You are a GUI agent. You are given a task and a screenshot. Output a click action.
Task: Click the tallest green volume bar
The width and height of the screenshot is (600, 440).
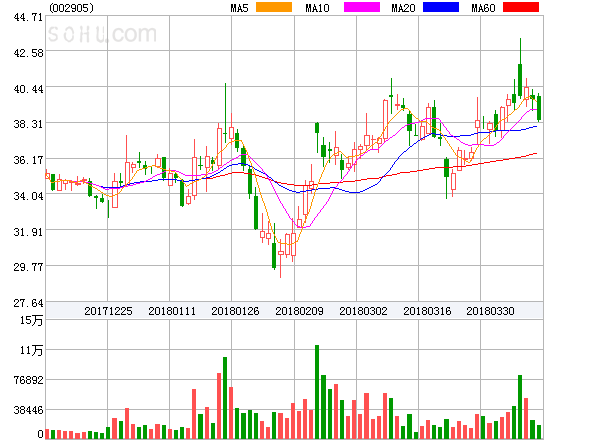317,392
